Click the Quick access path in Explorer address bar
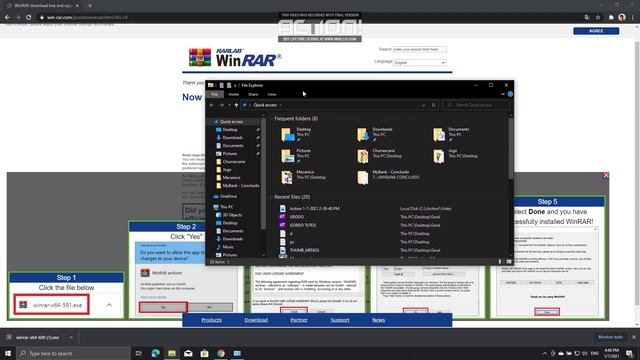Image resolution: width=640 pixels, height=360 pixels. point(265,105)
